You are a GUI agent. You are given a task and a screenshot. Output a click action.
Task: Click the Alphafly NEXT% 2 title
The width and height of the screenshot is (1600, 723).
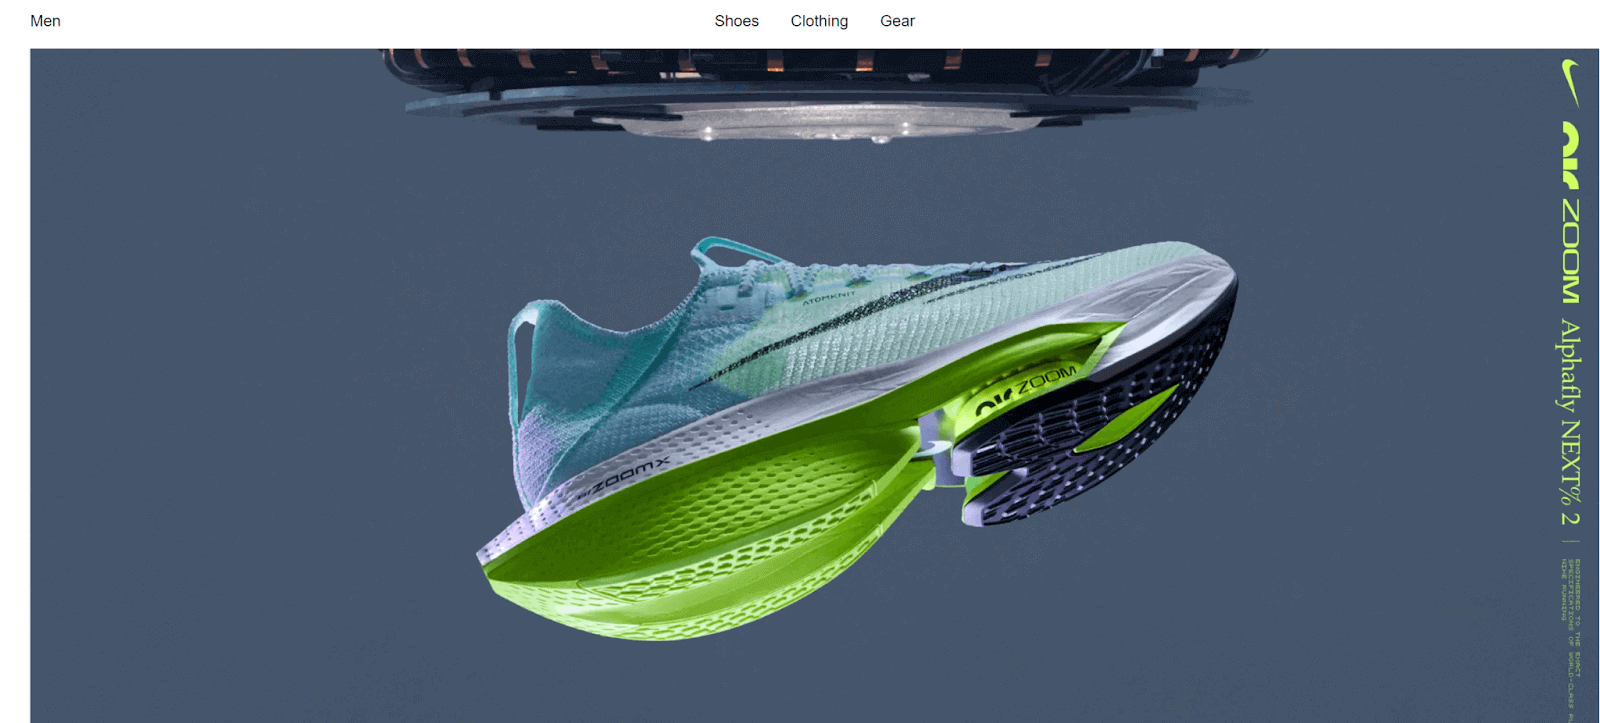[x=1571, y=421]
